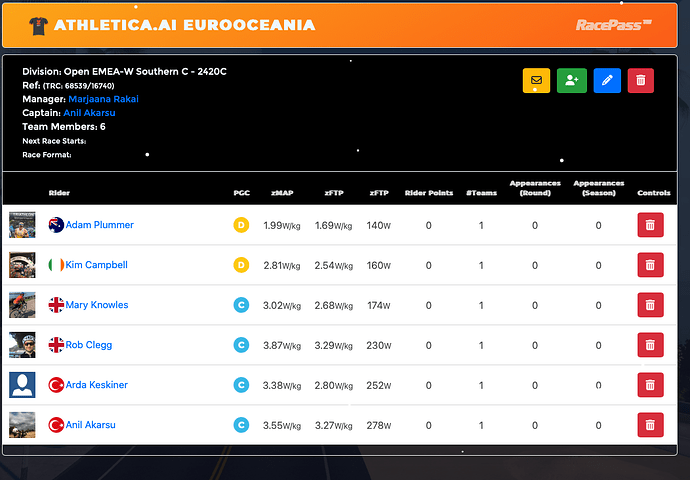This screenshot has height=480, width=690.
Task: Click the Division Open EMEA-W Southern C text
Action: [x=125, y=71]
